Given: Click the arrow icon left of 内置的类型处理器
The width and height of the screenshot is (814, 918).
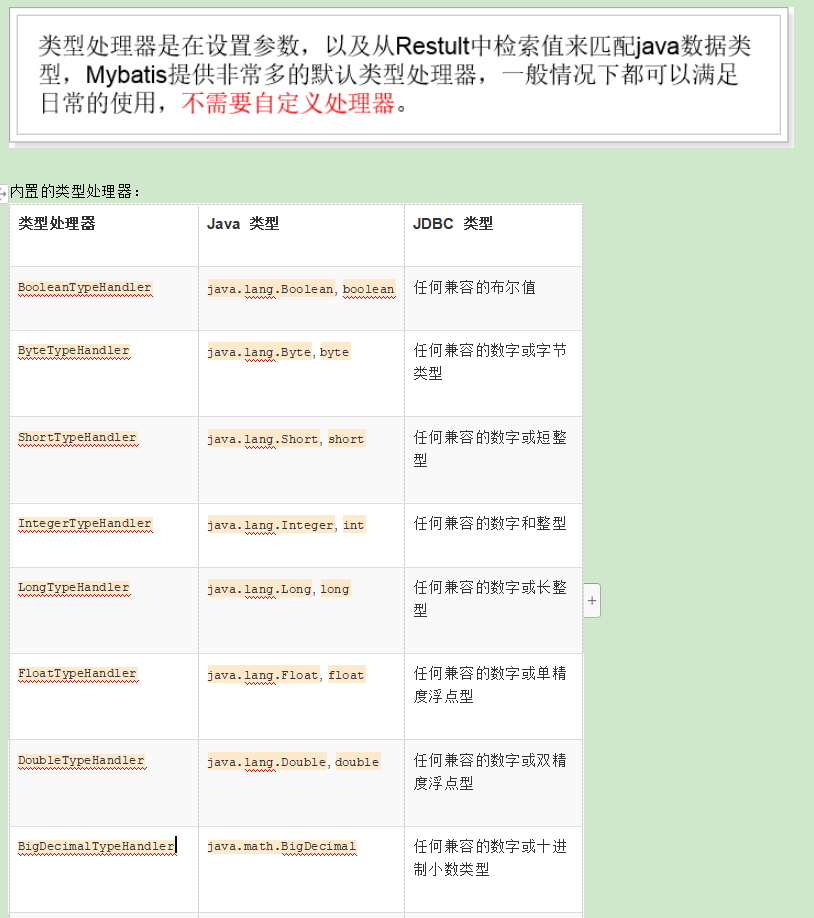Looking at the screenshot, I should pyautogui.click(x=4, y=193).
